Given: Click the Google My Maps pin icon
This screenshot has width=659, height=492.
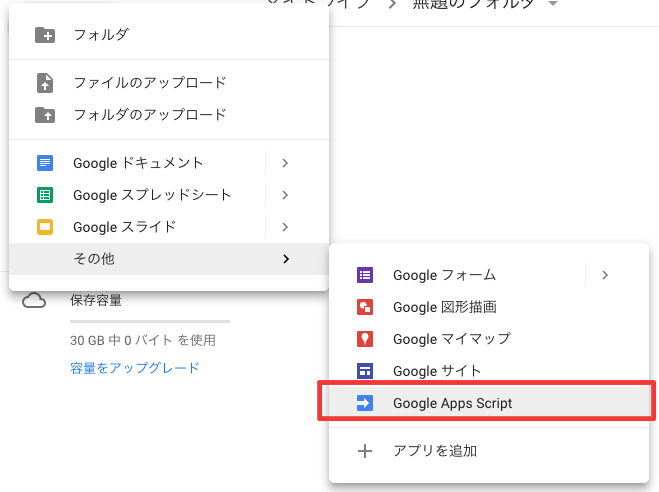Looking at the screenshot, I should (x=365, y=339).
